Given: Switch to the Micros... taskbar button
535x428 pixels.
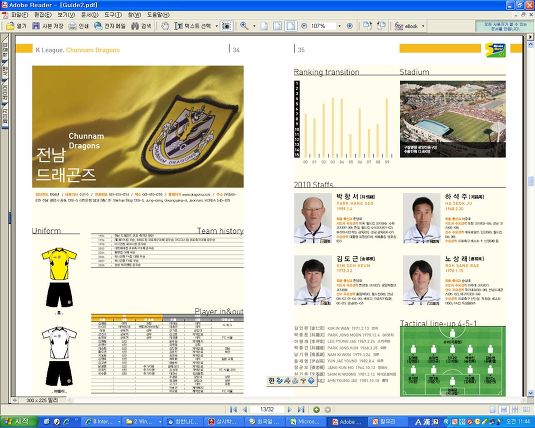Looking at the screenshot, I should tap(307, 422).
